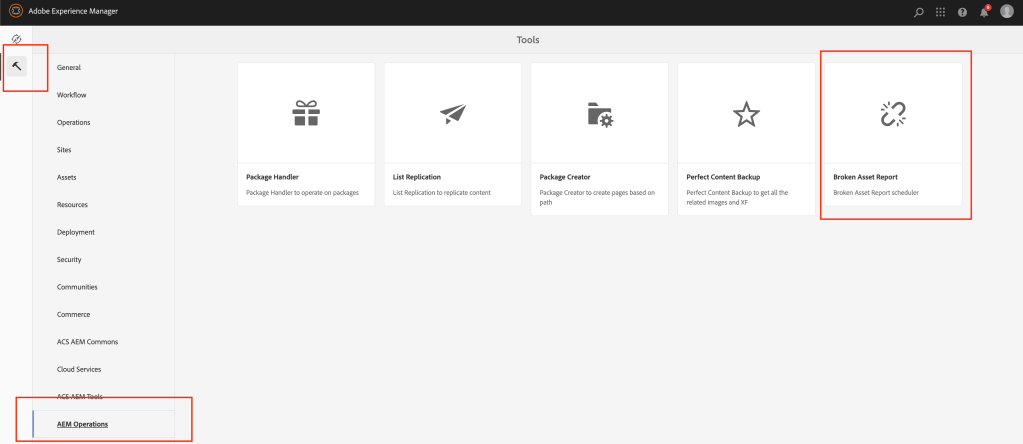Select Workflow in the Tools sidebar
1023x444 pixels.
point(72,95)
